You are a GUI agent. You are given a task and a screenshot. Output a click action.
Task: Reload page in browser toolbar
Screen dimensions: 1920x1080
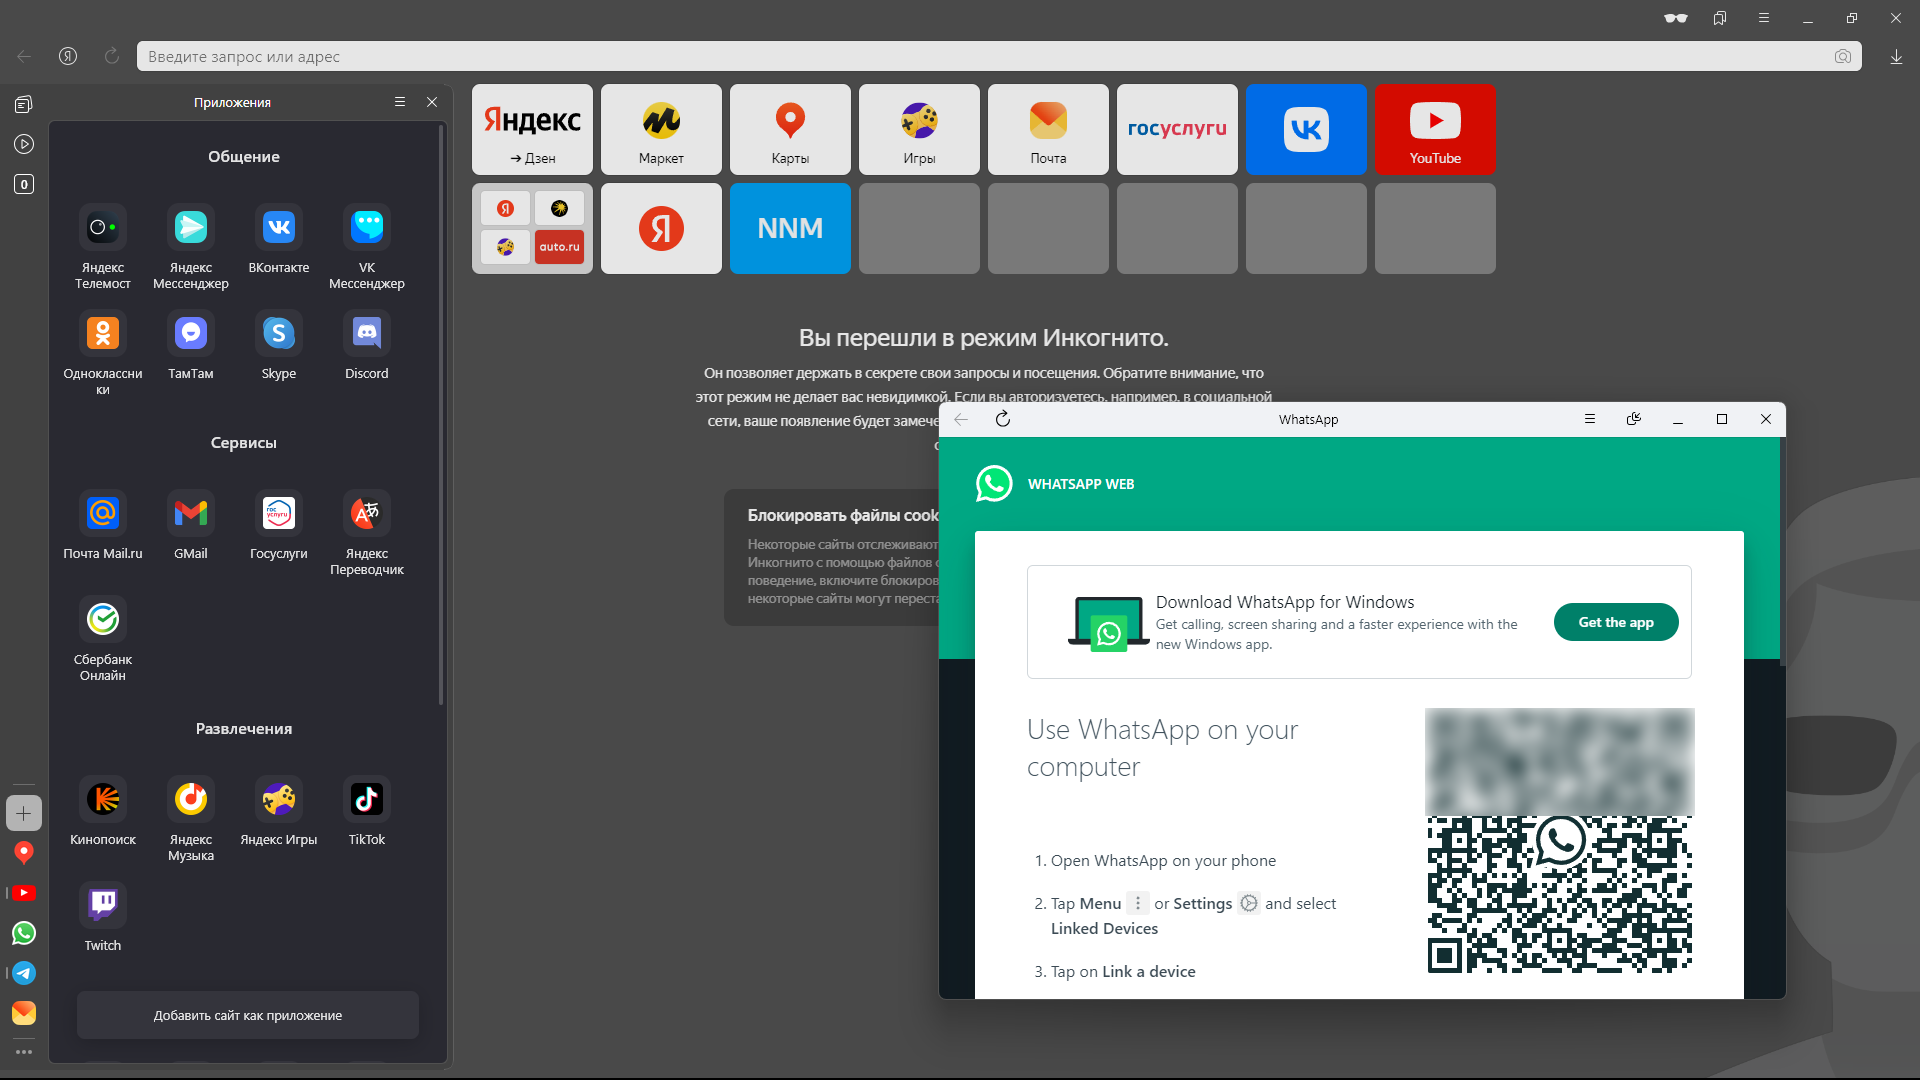tap(112, 56)
